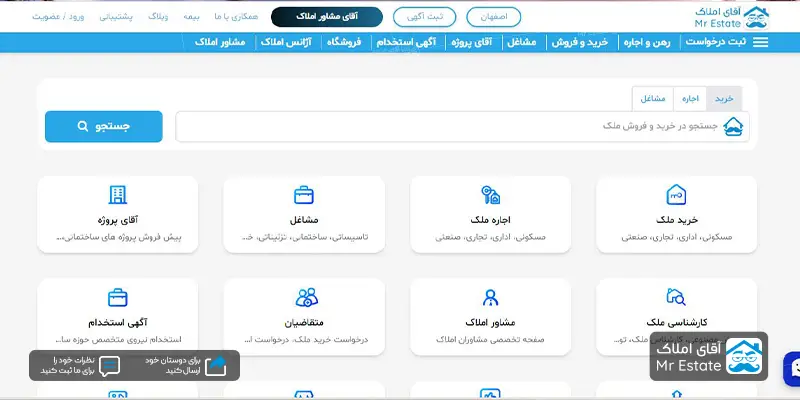Click the کارشناسی ملک magnifier house icon
The width and height of the screenshot is (800, 400).
tap(677, 297)
